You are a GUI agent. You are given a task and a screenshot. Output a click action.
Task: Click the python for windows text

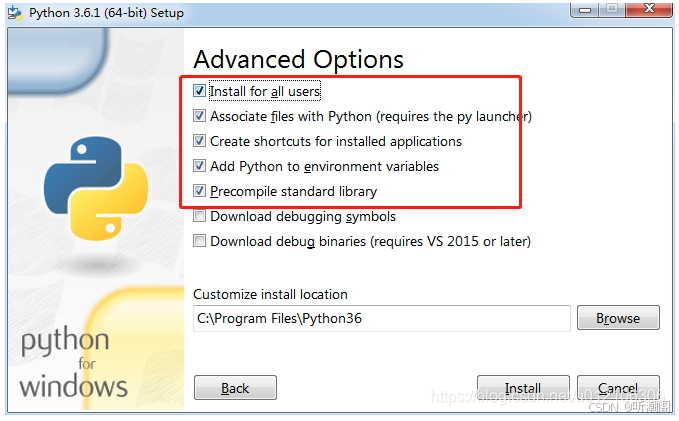click(73, 363)
